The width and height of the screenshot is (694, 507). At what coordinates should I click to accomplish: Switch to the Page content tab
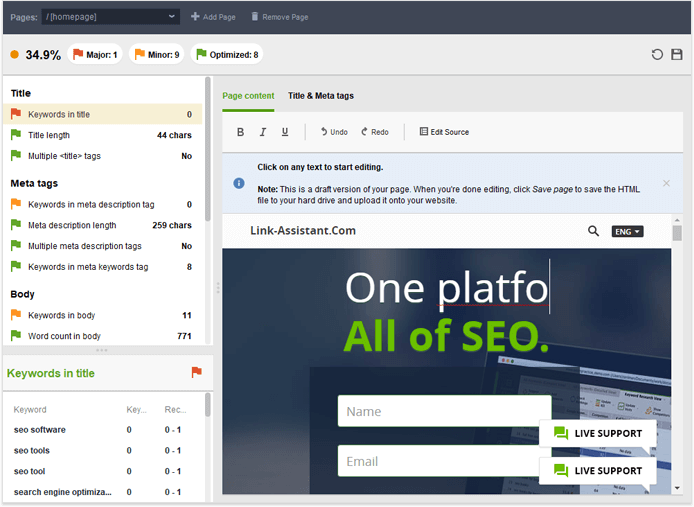click(248, 96)
